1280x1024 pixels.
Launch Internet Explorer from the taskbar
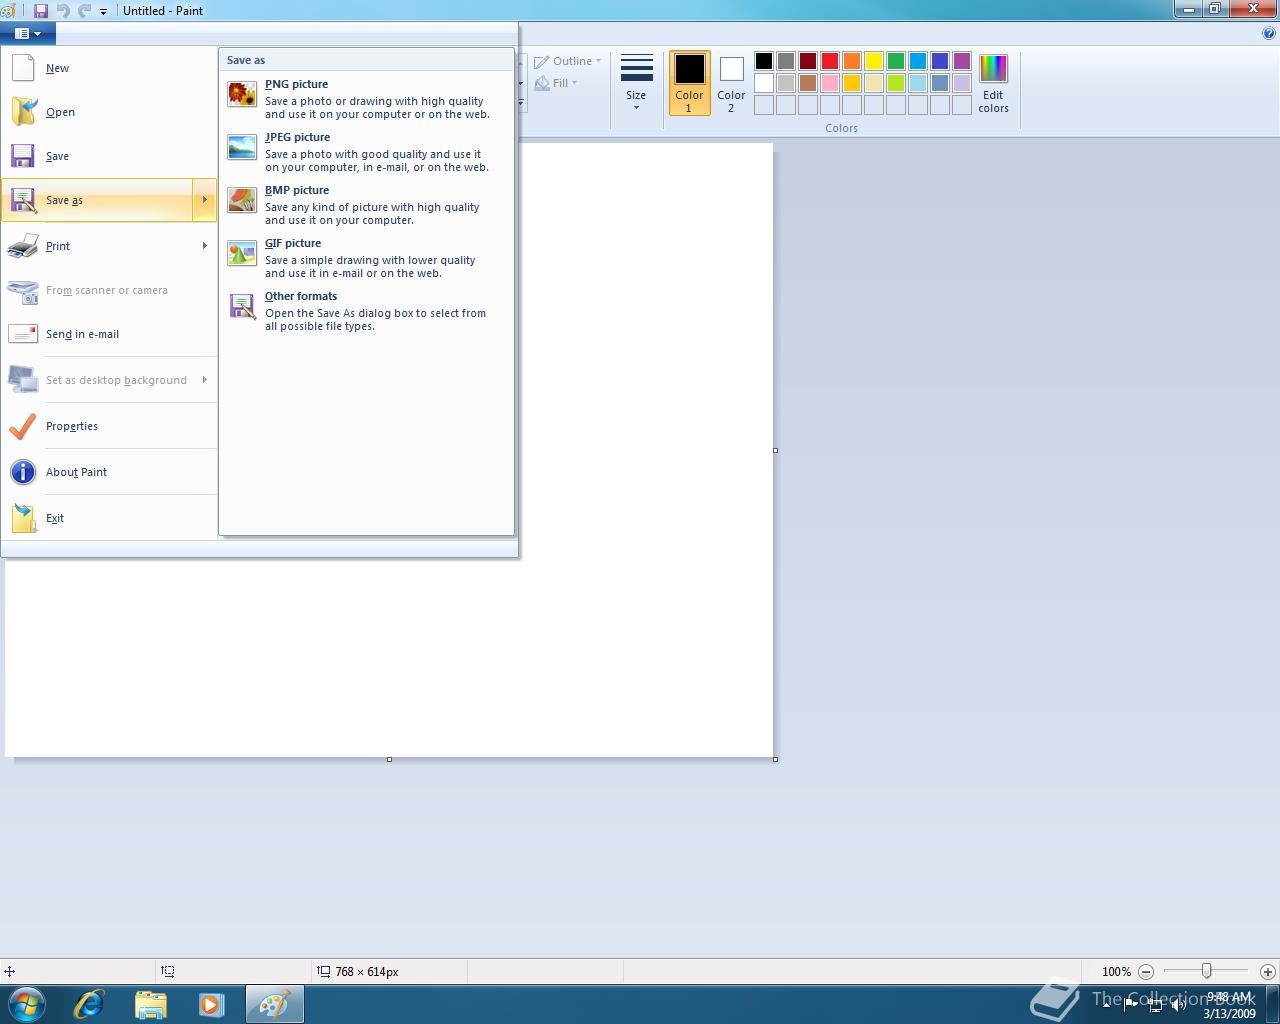click(89, 1004)
